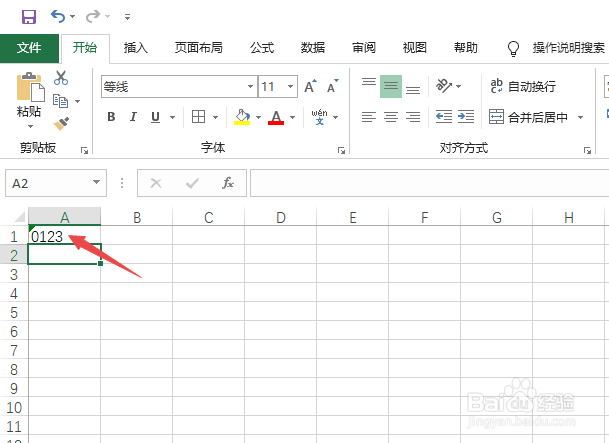
Task: Open the font size 11 dropdown
Action: [291, 87]
